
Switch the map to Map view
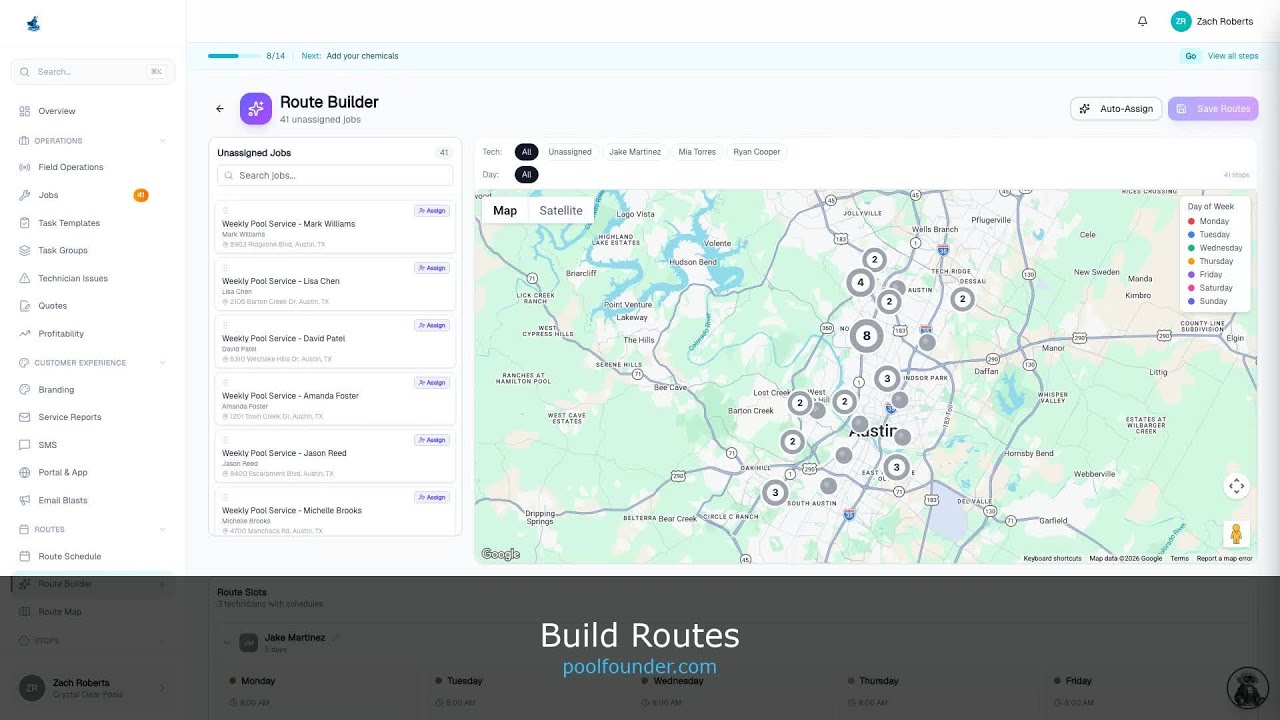click(x=505, y=211)
